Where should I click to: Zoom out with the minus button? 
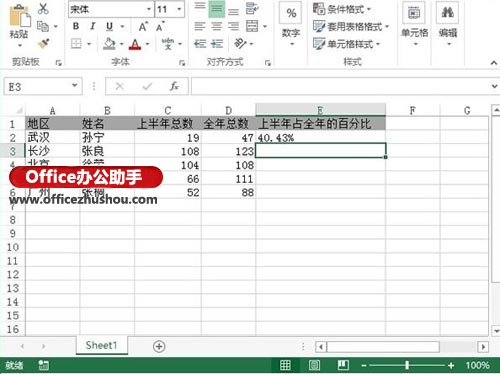point(364,366)
